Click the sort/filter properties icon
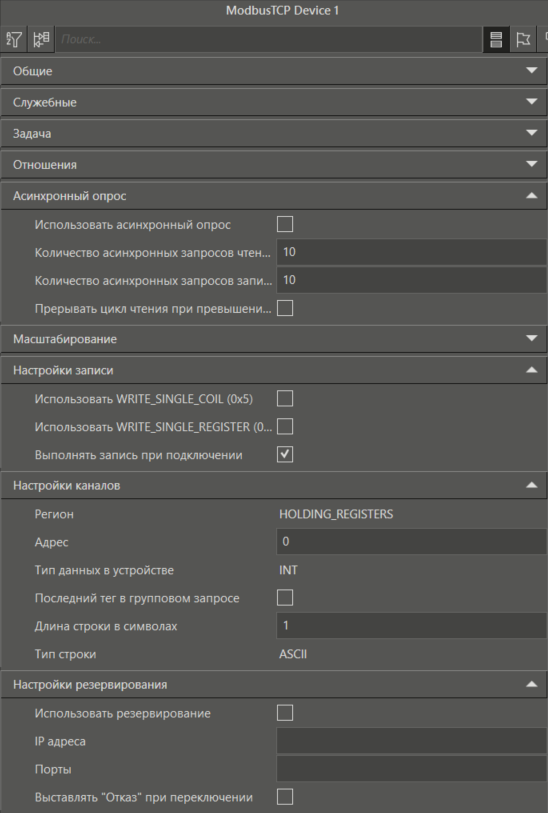 pos(14,39)
